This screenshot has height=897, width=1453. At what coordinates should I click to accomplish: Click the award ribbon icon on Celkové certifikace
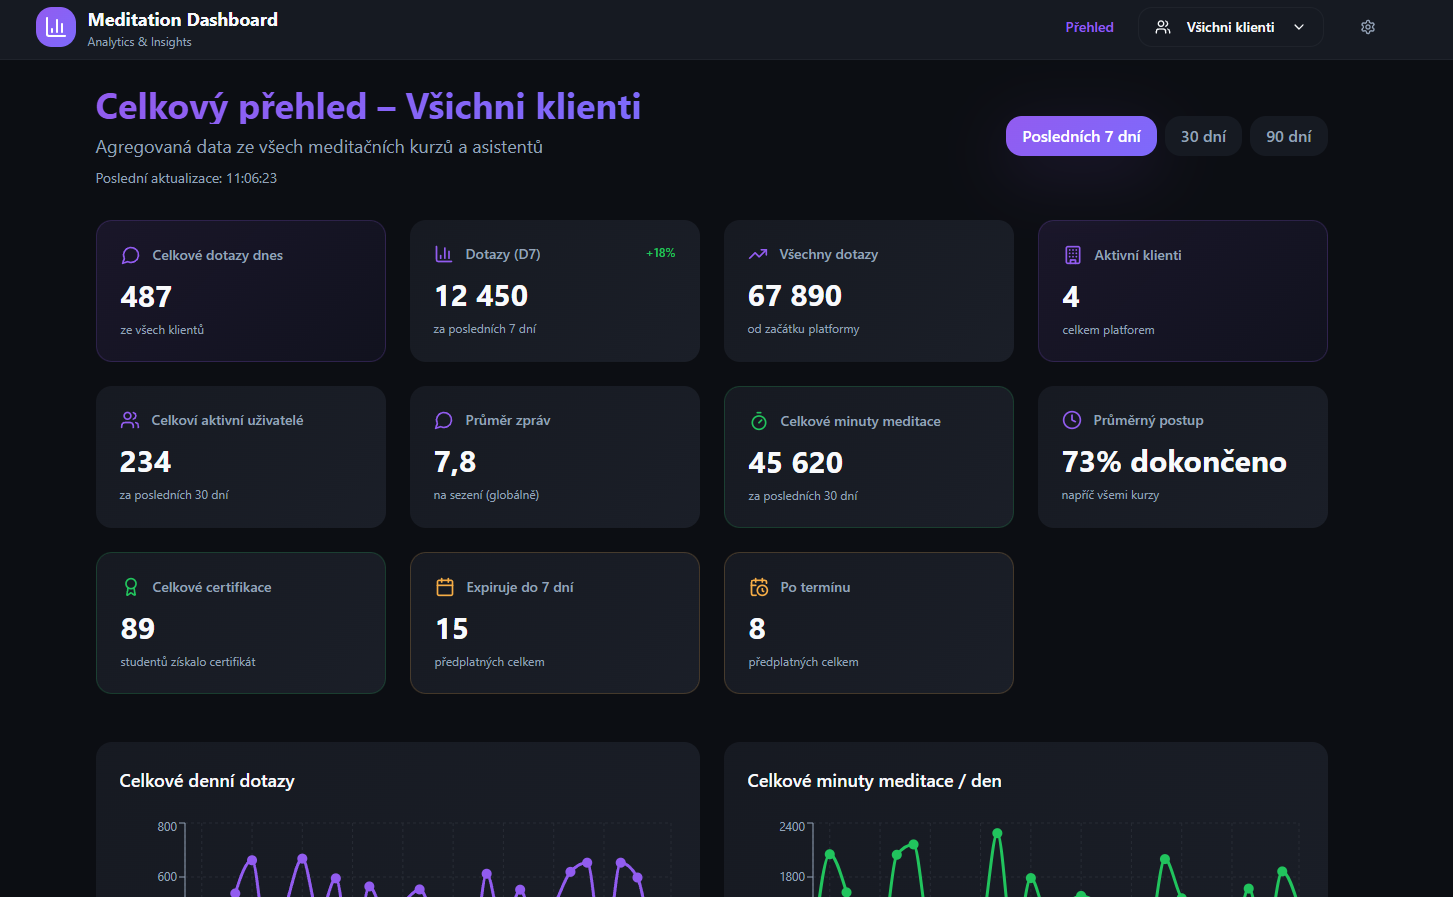click(130, 587)
